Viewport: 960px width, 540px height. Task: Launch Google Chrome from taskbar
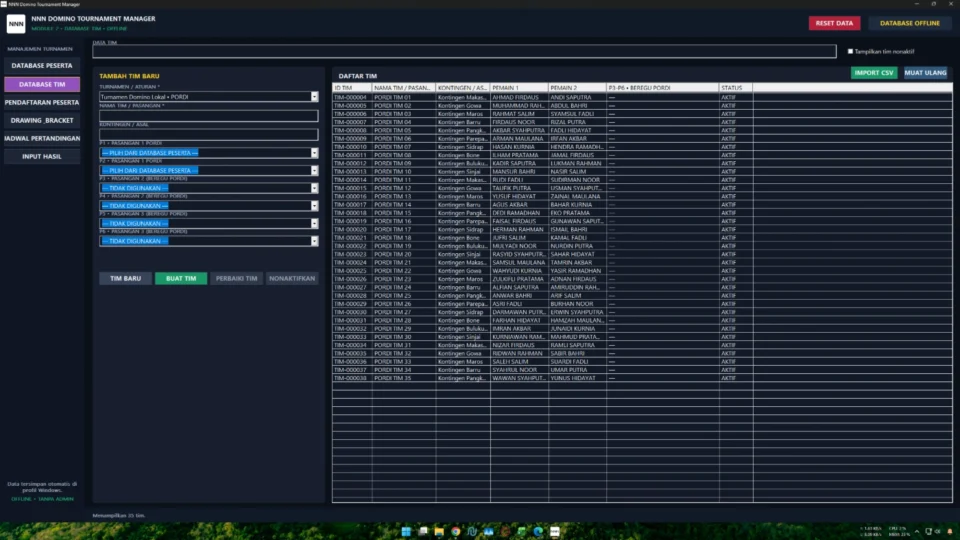(456, 531)
